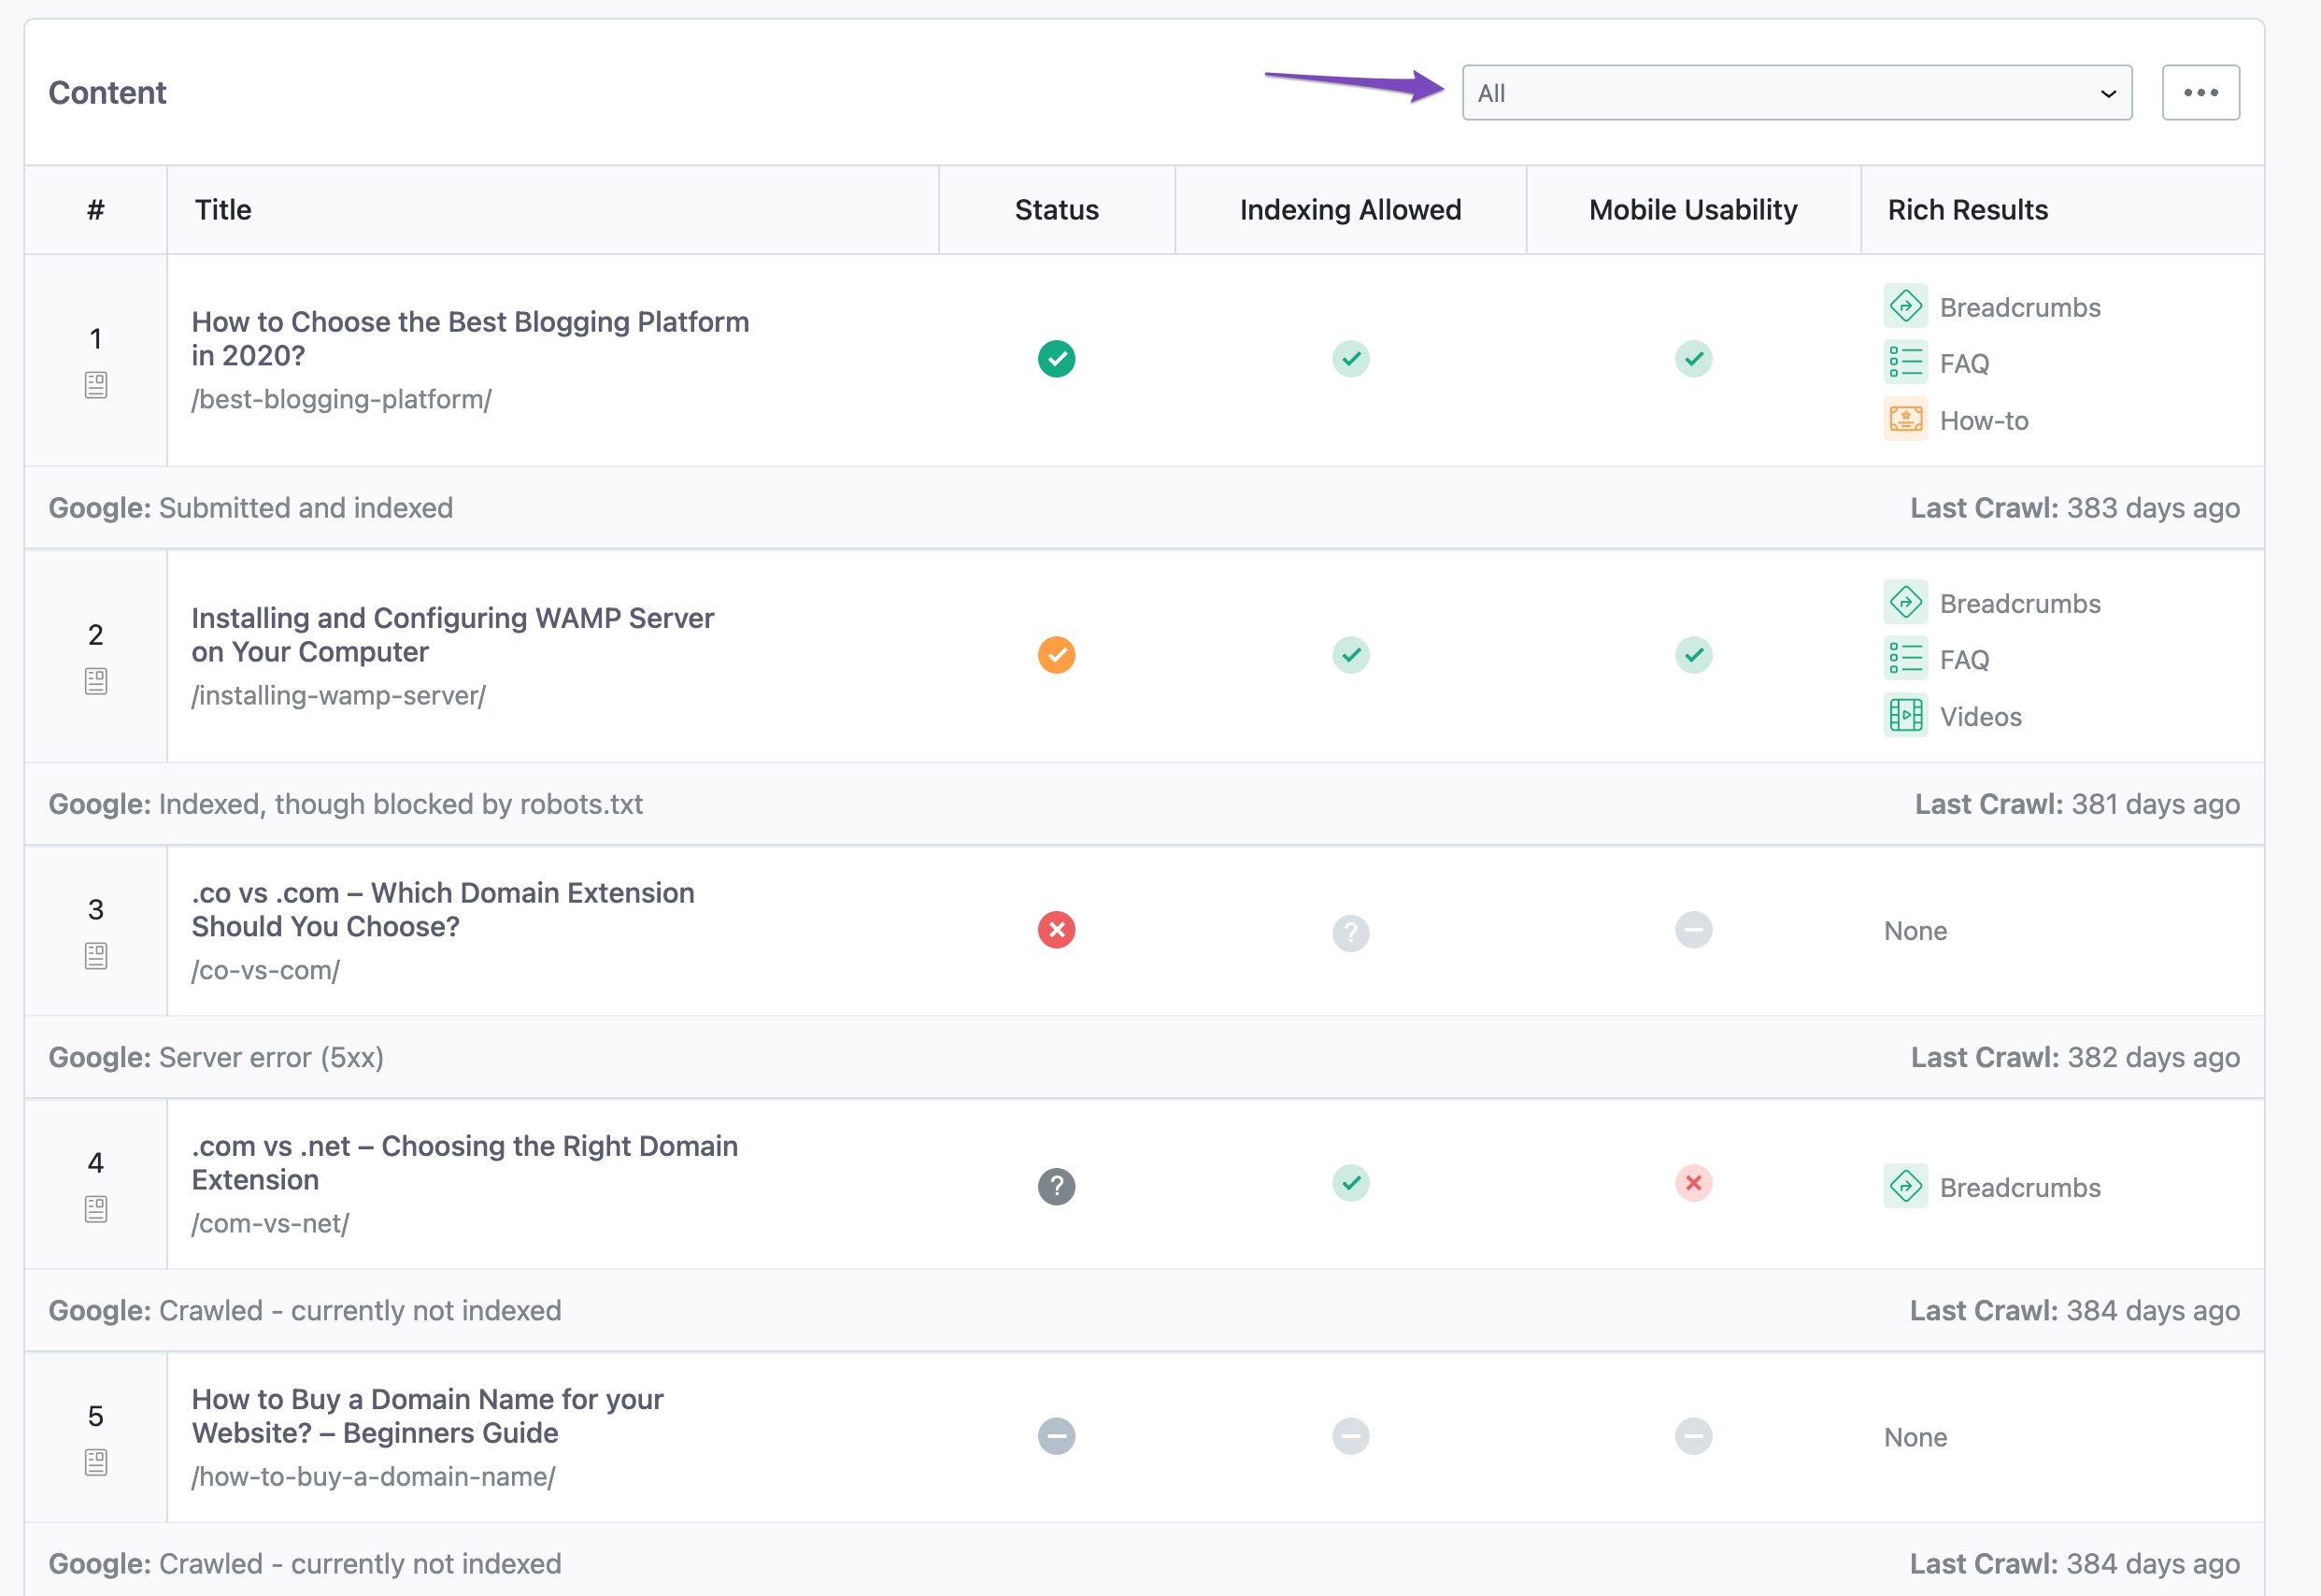Click the grey neutral status icon for item 5

1057,1435
